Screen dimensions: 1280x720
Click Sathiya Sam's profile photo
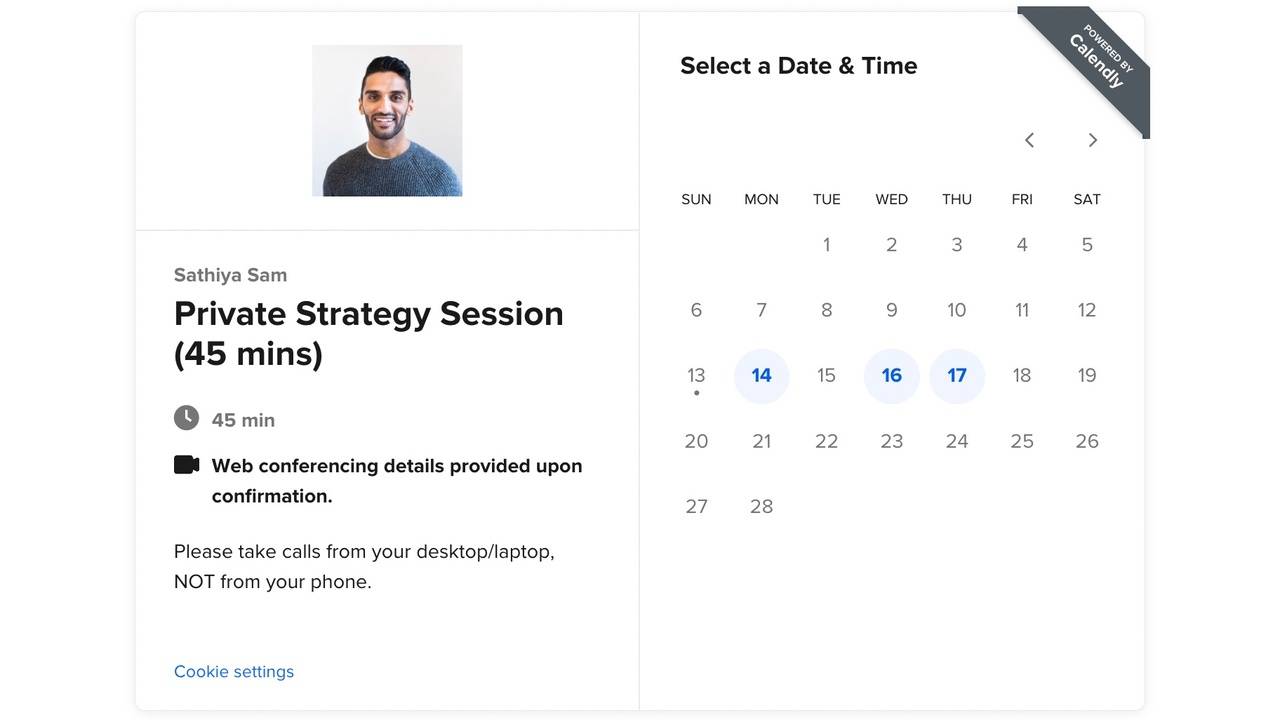coord(387,120)
